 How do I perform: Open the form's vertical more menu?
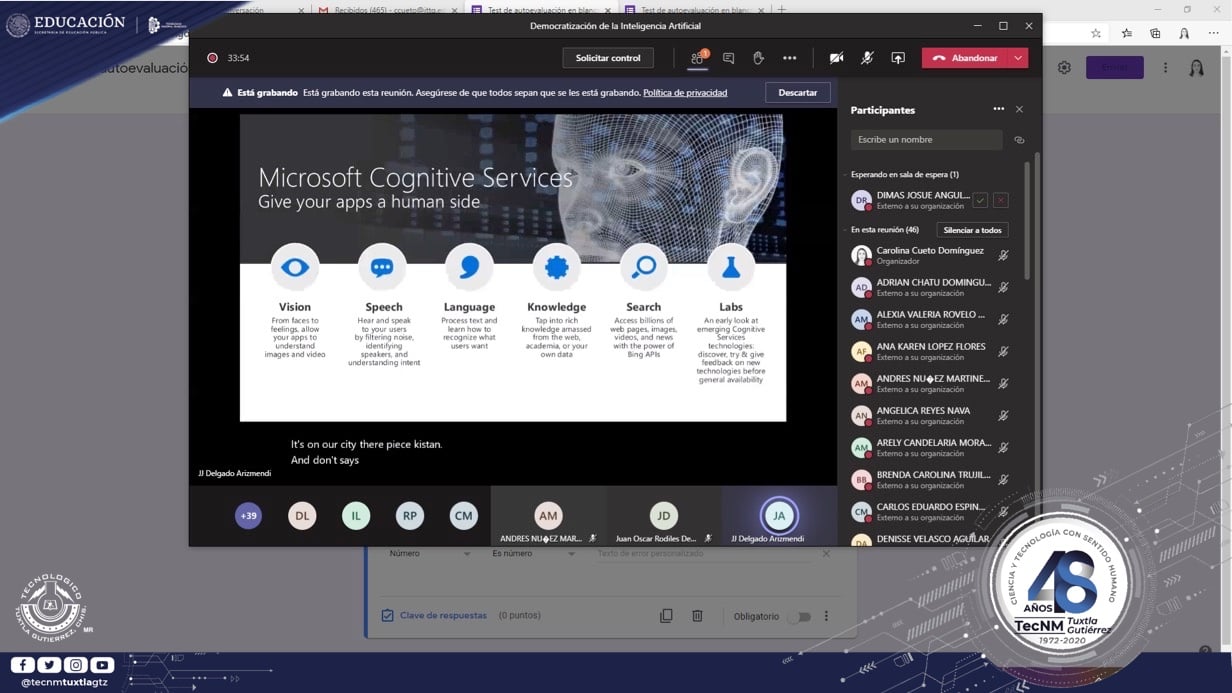tap(1165, 68)
